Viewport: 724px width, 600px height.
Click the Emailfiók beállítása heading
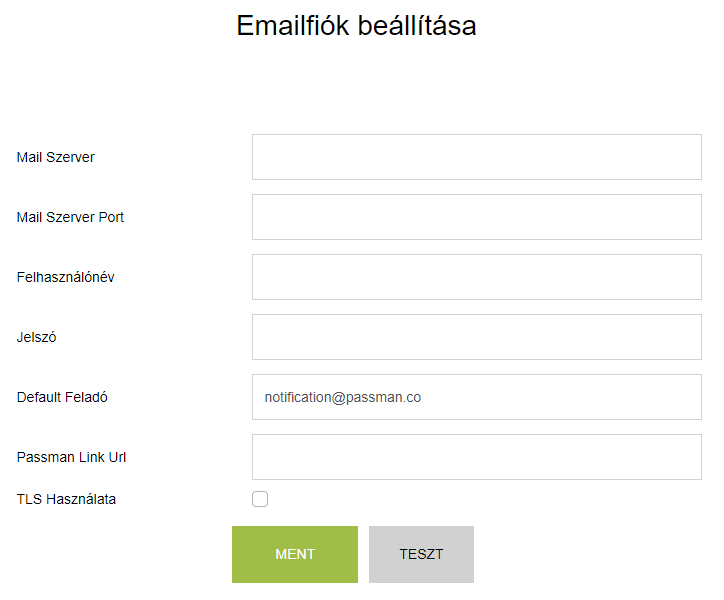[356, 26]
